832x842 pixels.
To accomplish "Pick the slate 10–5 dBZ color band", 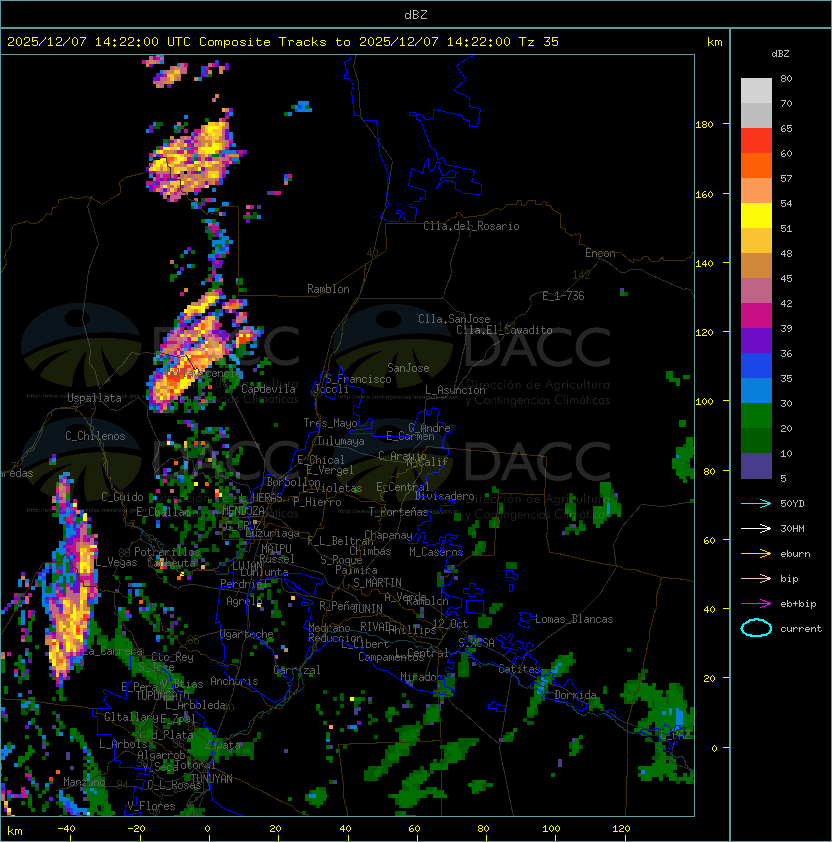I will pos(756,466).
